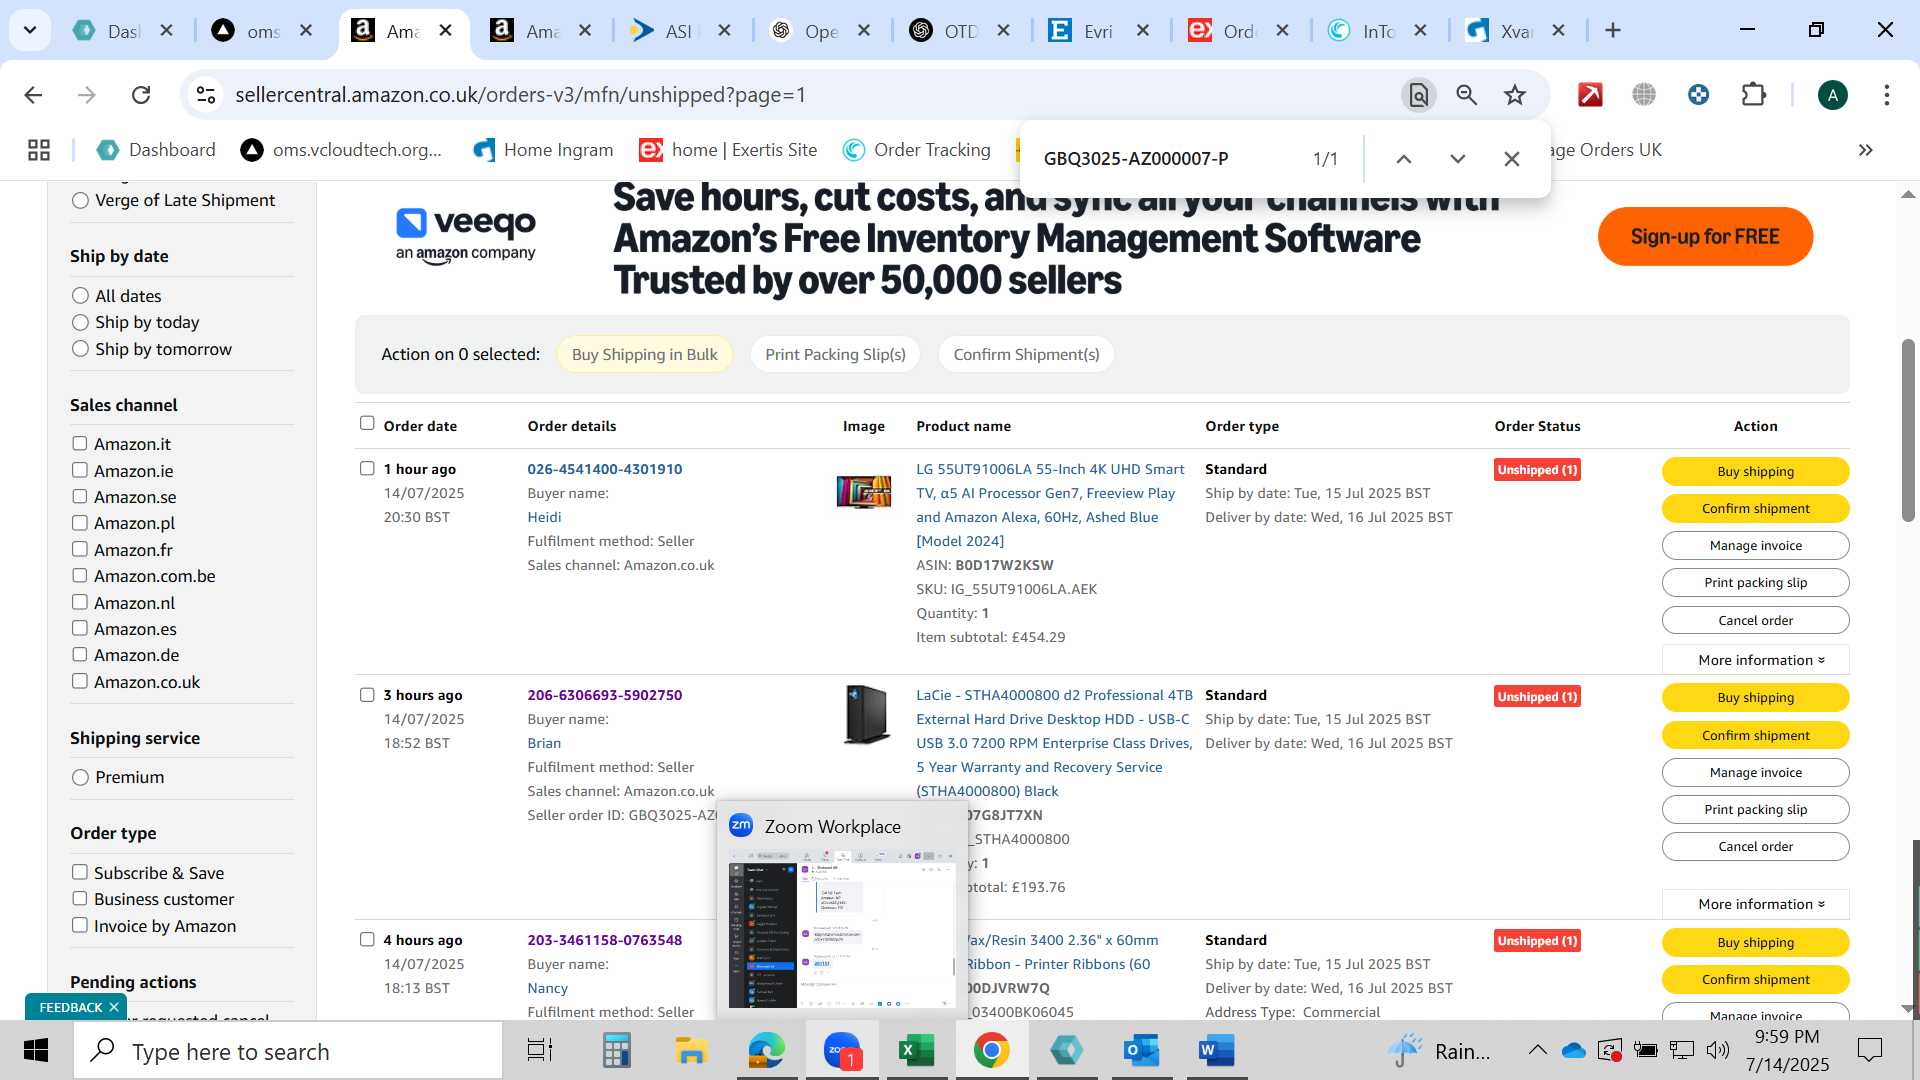This screenshot has width=1920, height=1080.
Task: Close the find-in-page bar
Action: point(1512,159)
